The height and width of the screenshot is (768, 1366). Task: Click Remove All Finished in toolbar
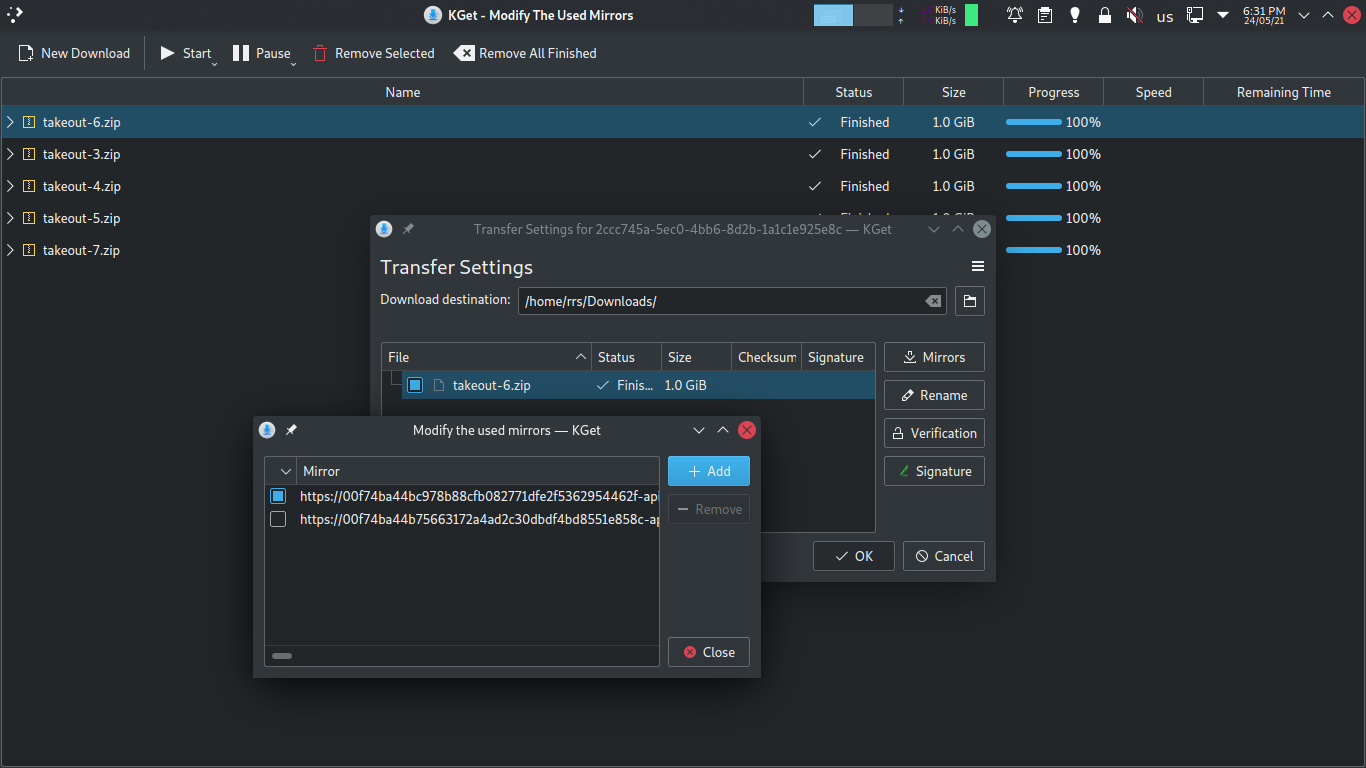tap(525, 53)
